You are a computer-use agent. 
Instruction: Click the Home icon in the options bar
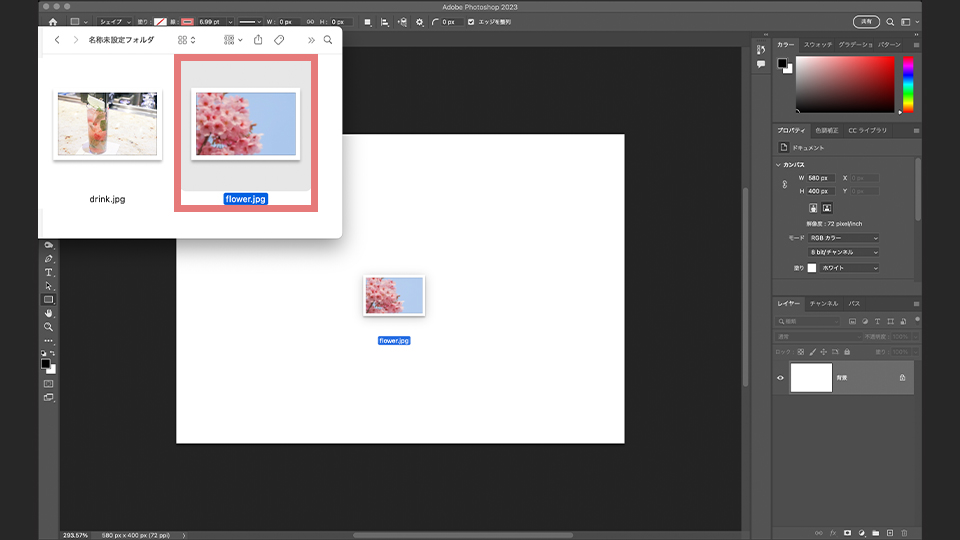[x=53, y=21]
